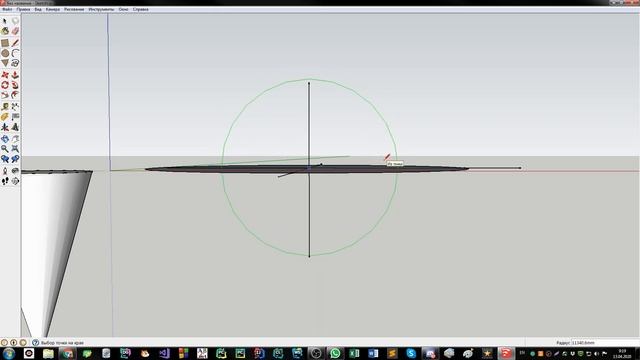640x360 pixels.
Task: Click the first geo-location status bar icon
Action: 4,343
